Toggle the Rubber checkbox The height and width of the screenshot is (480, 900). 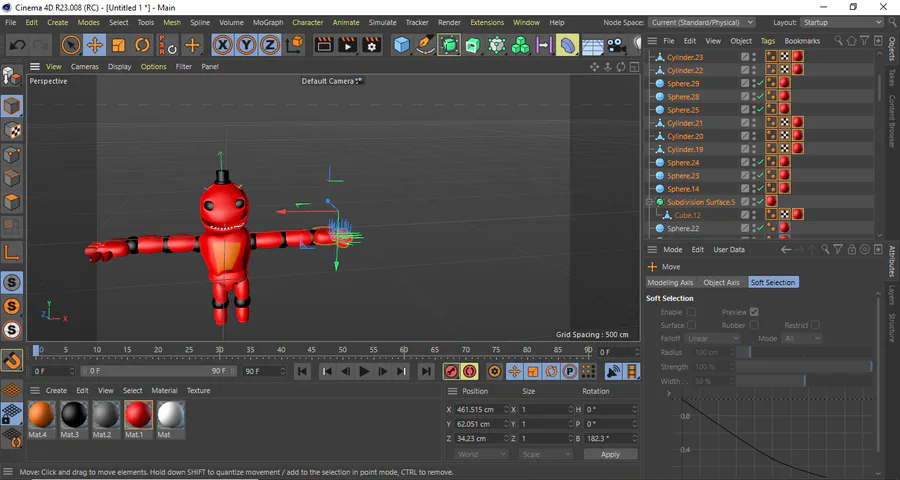point(754,325)
